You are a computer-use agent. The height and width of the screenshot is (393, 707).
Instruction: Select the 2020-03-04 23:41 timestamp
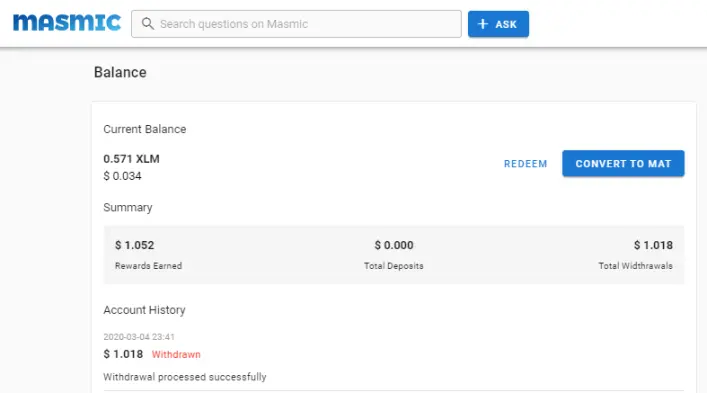pyautogui.click(x=139, y=337)
